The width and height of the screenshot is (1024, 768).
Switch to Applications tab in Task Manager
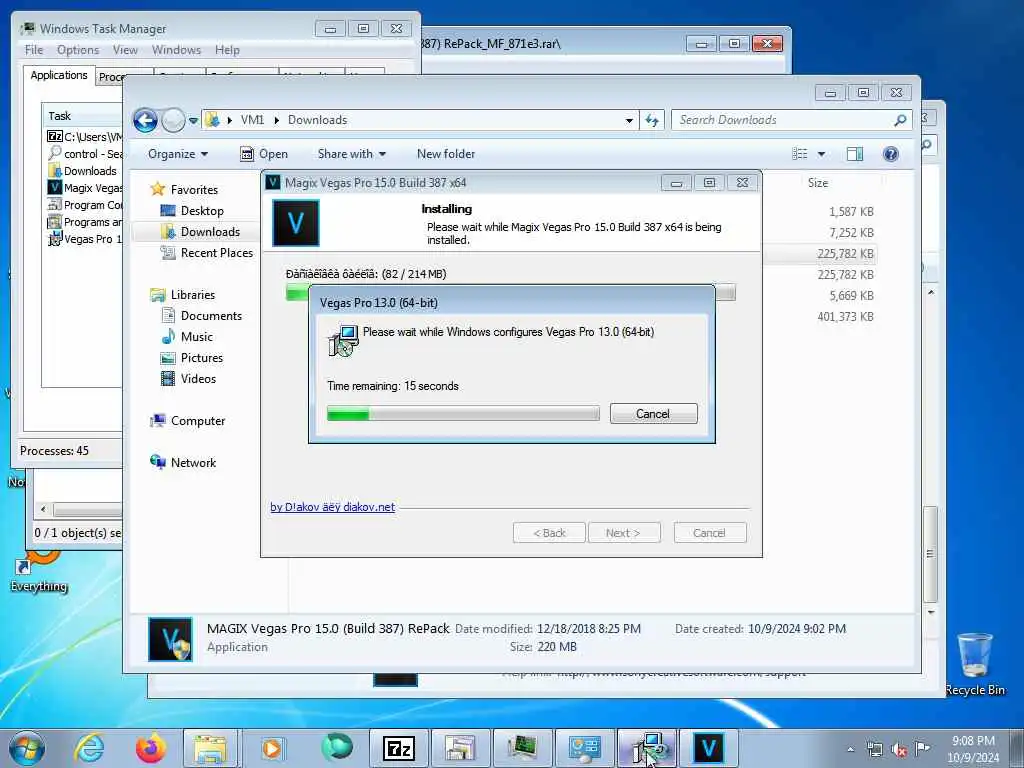coord(59,75)
